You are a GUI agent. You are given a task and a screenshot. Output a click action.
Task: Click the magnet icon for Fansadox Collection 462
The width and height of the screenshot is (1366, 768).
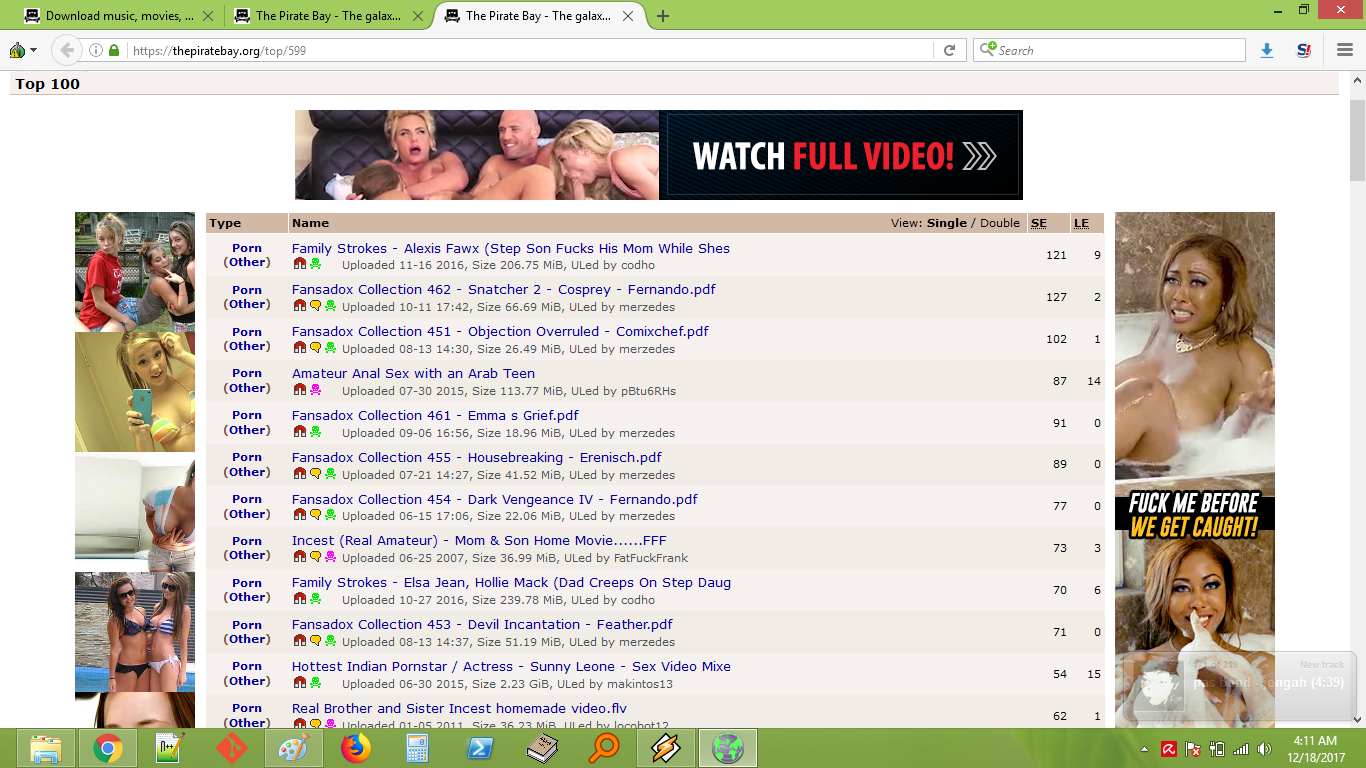coord(299,306)
